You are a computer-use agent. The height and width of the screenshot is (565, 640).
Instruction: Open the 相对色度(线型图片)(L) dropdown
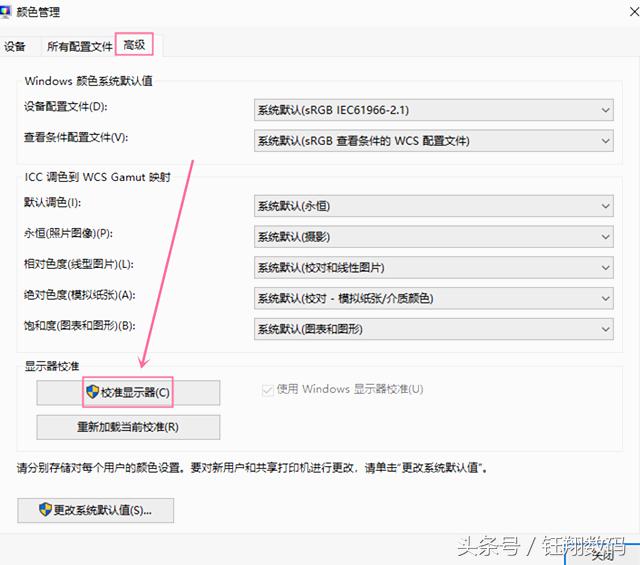pyautogui.click(x=433, y=267)
